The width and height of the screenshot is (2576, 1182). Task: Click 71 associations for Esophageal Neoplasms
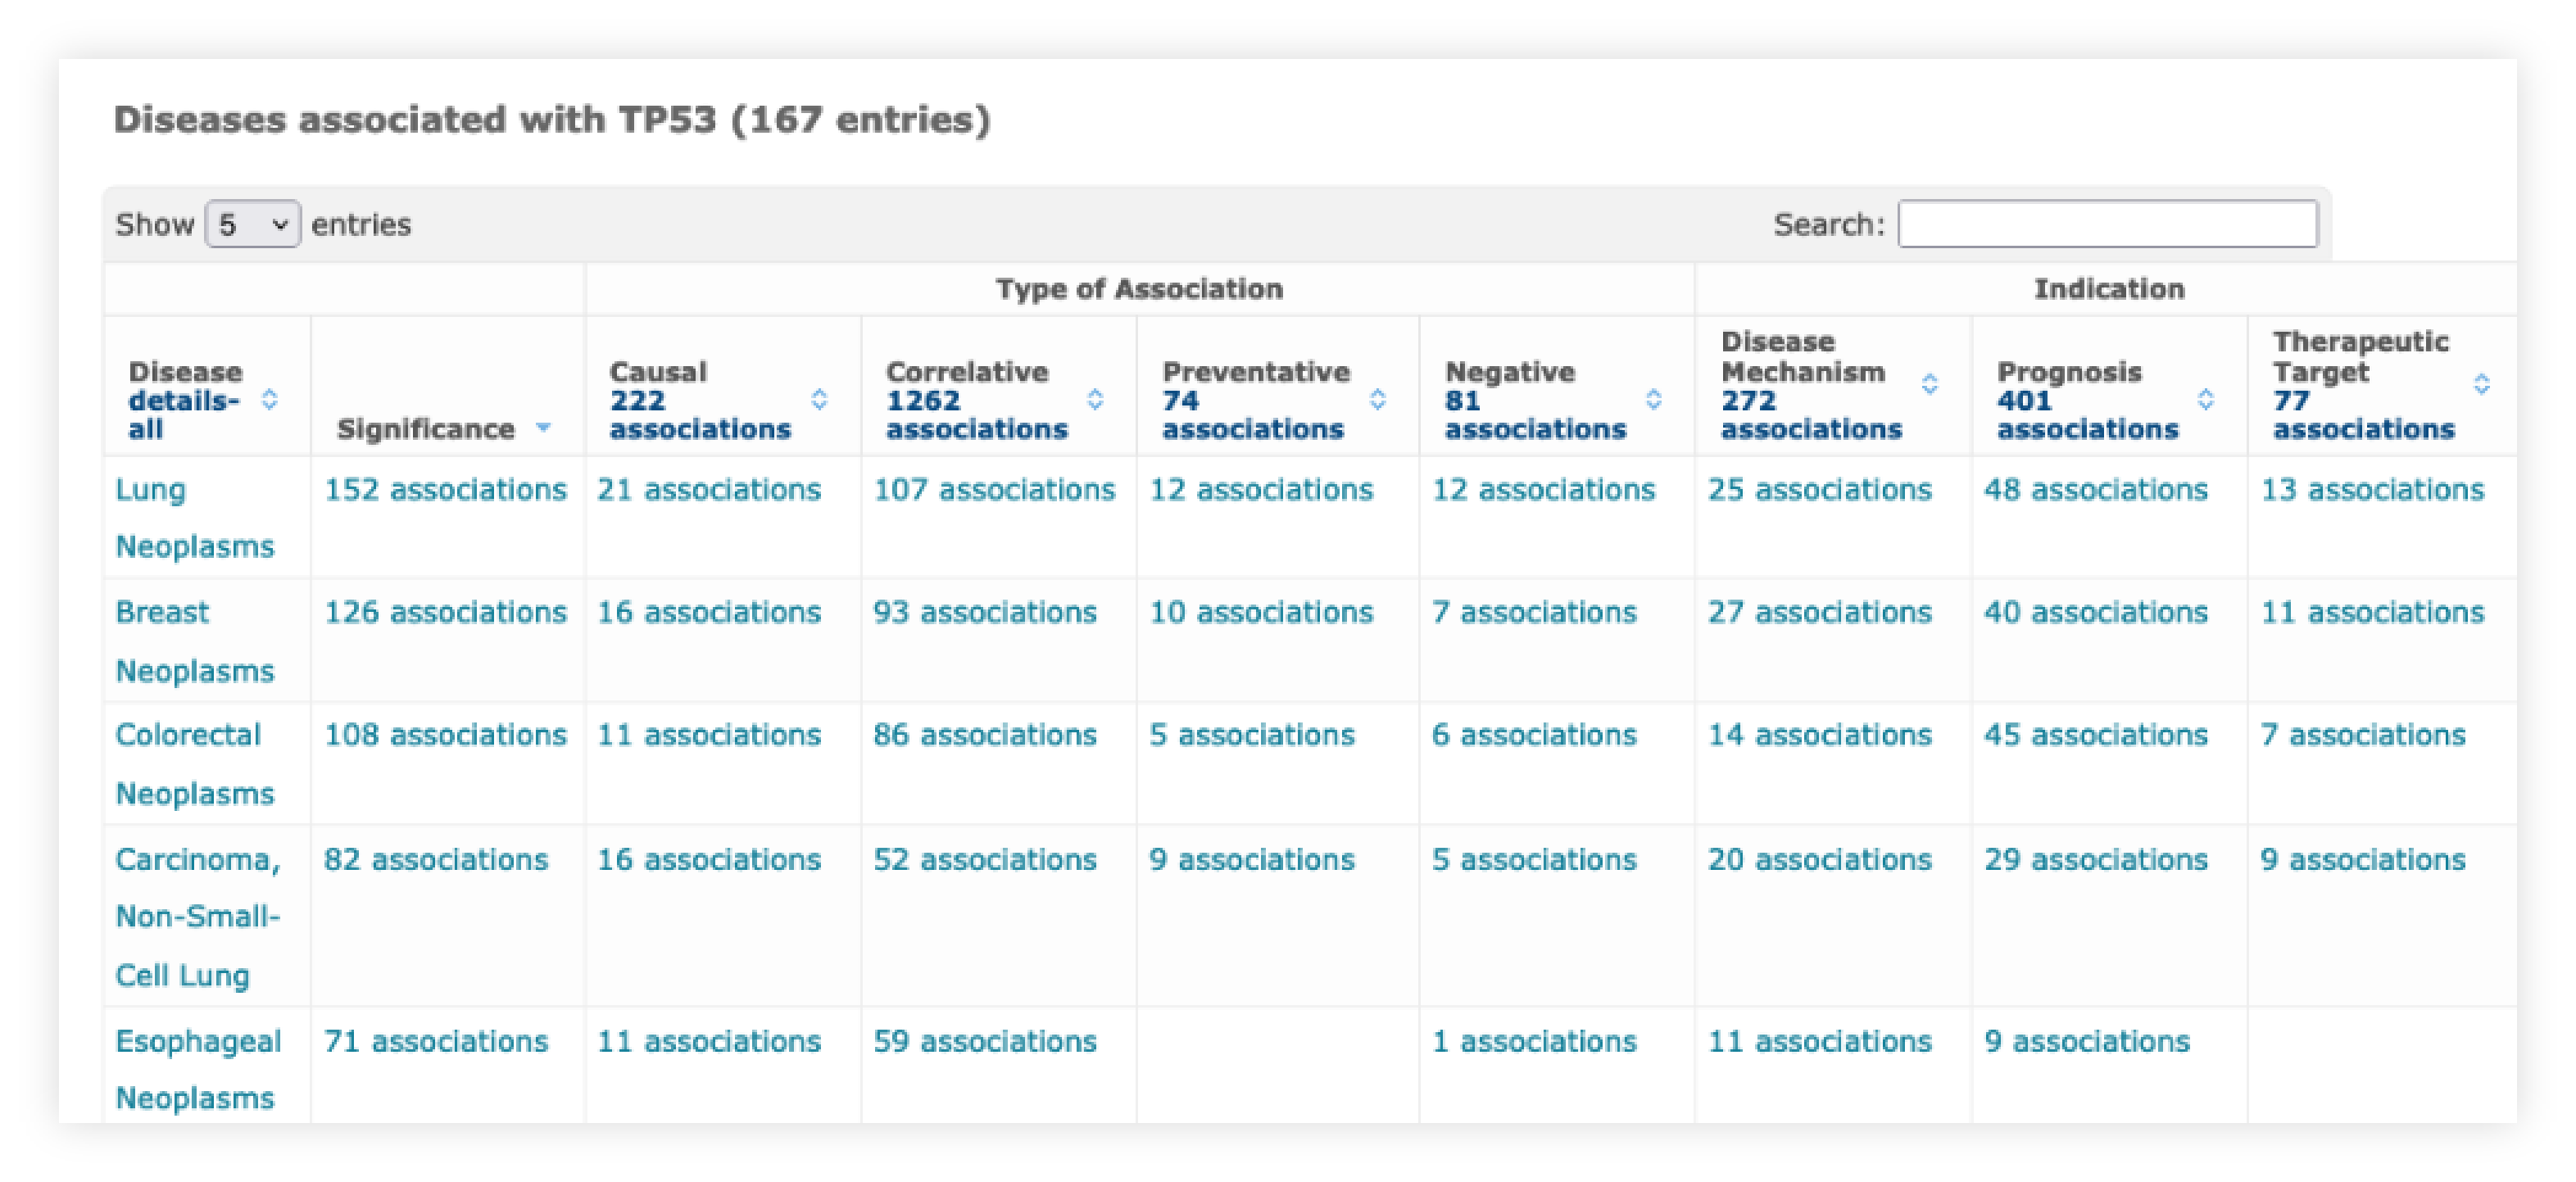coord(436,1041)
